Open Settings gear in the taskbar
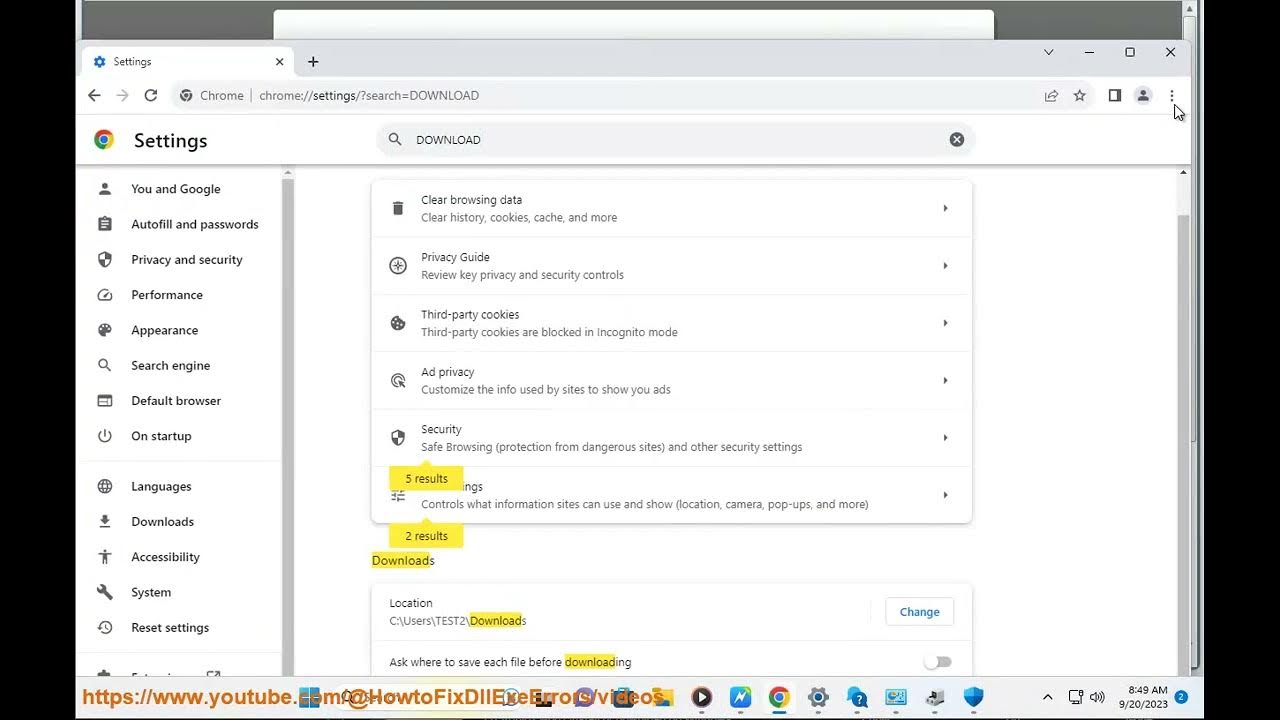Image resolution: width=1280 pixels, height=720 pixels. coord(818,697)
